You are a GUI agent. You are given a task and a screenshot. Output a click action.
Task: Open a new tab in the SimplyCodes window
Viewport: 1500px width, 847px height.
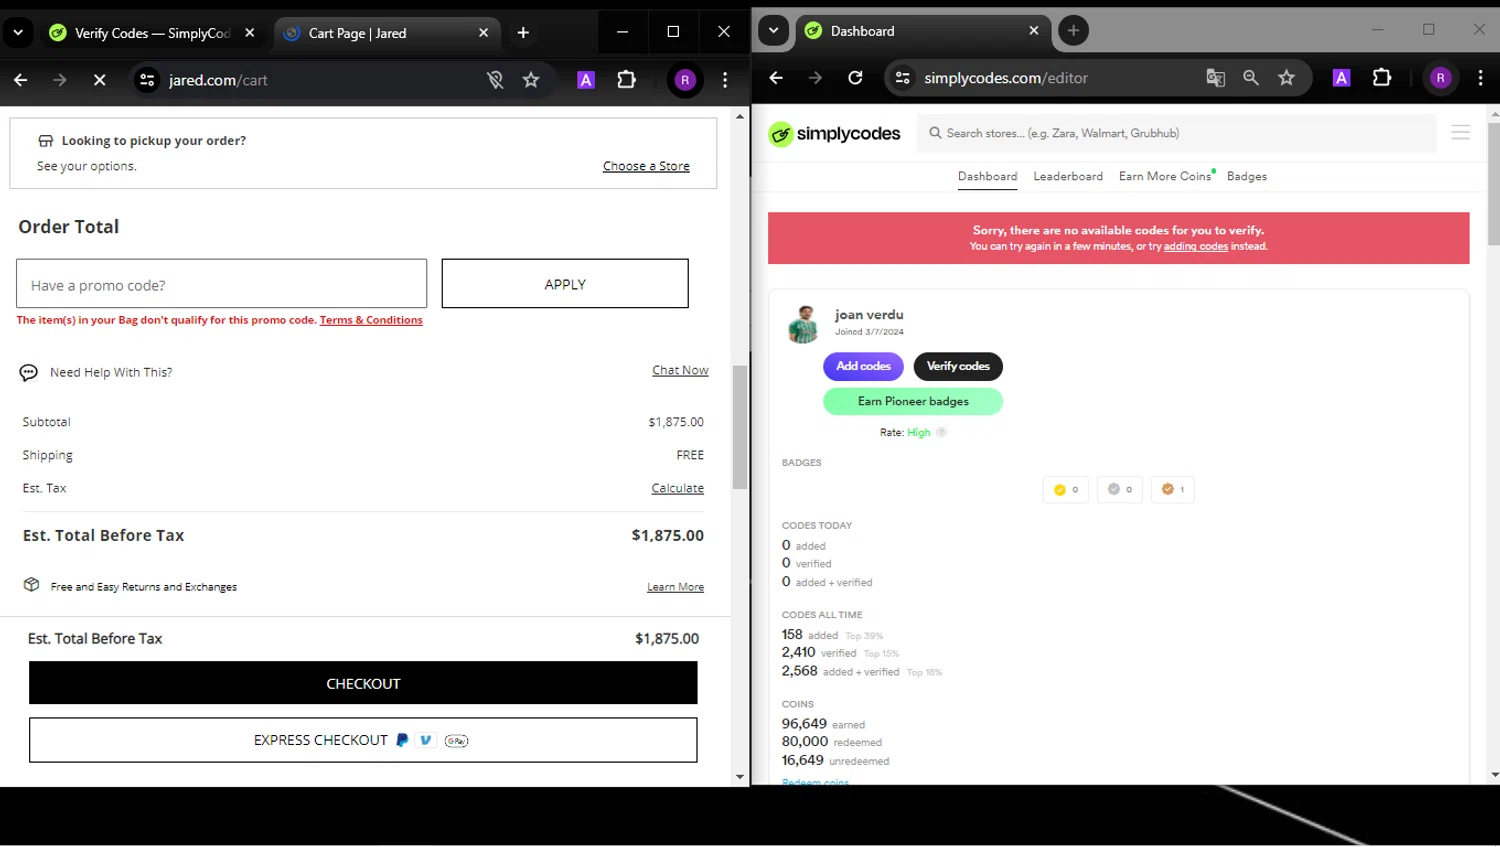1073,31
